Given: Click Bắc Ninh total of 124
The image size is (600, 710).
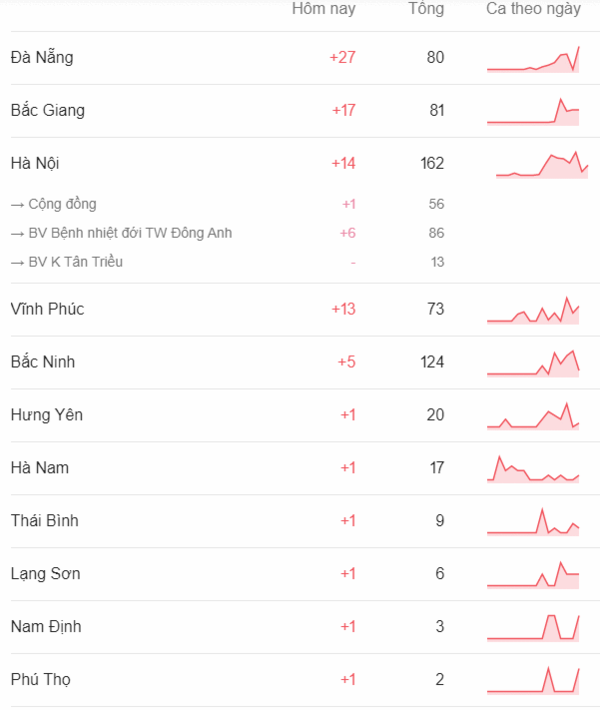Looking at the screenshot, I should [432, 362].
